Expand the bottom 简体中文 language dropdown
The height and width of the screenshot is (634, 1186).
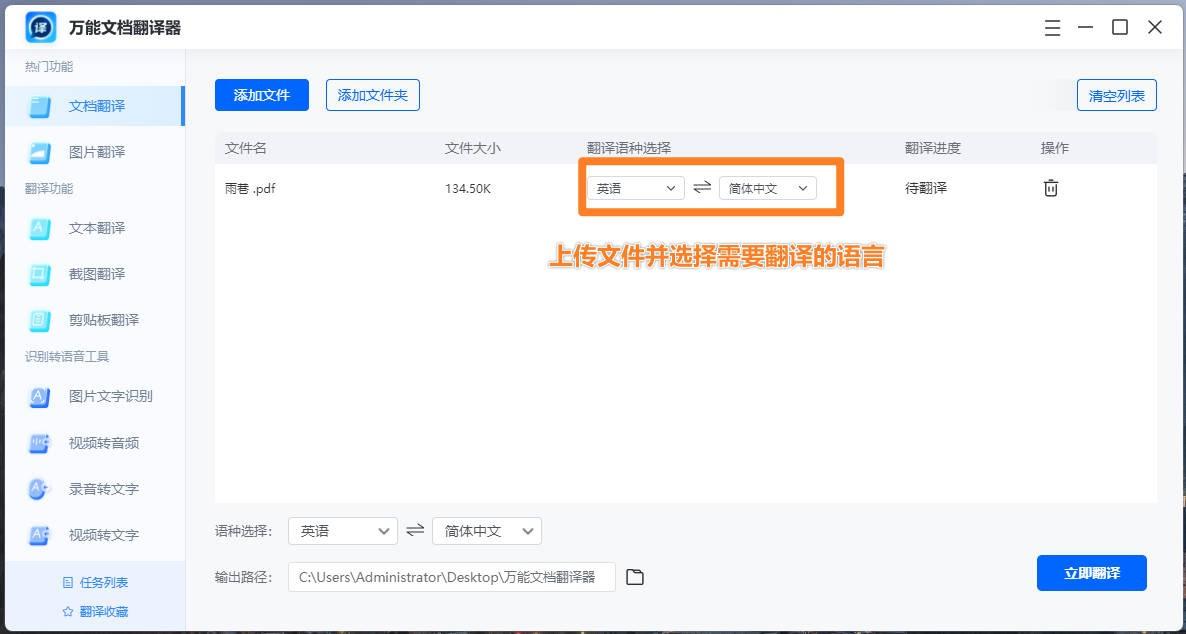[487, 531]
